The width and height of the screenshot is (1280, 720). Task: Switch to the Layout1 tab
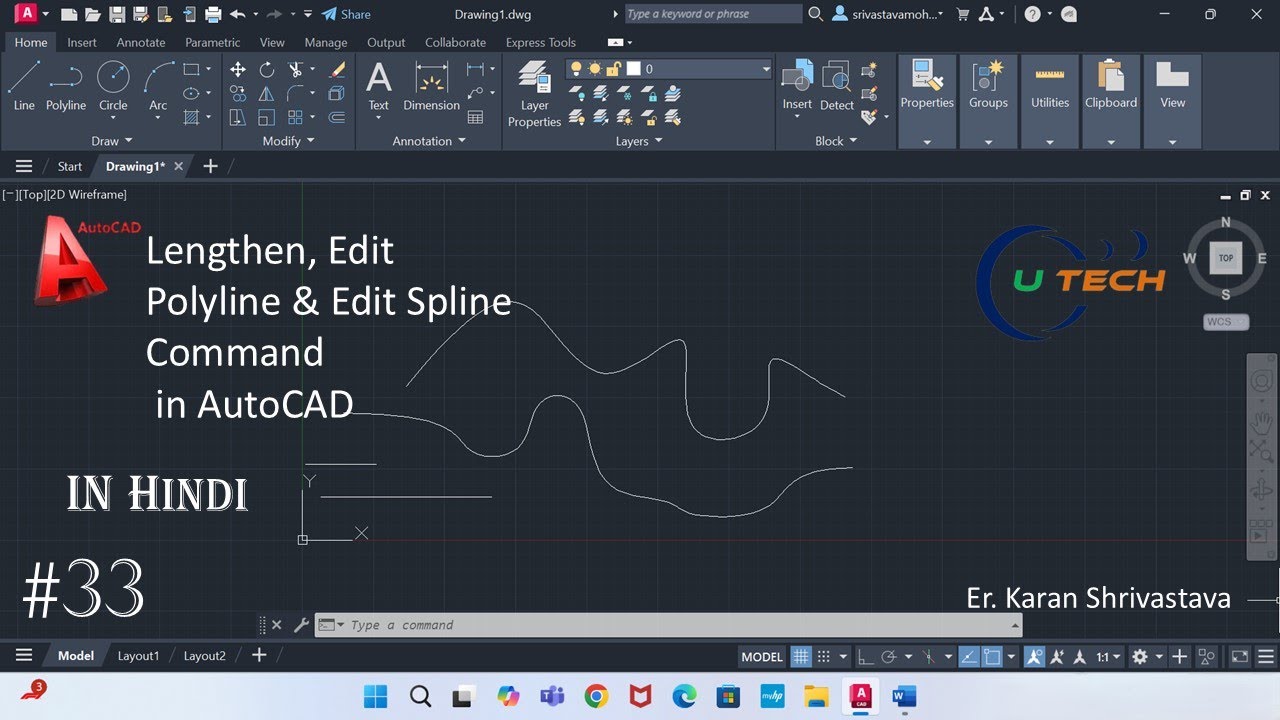point(138,656)
